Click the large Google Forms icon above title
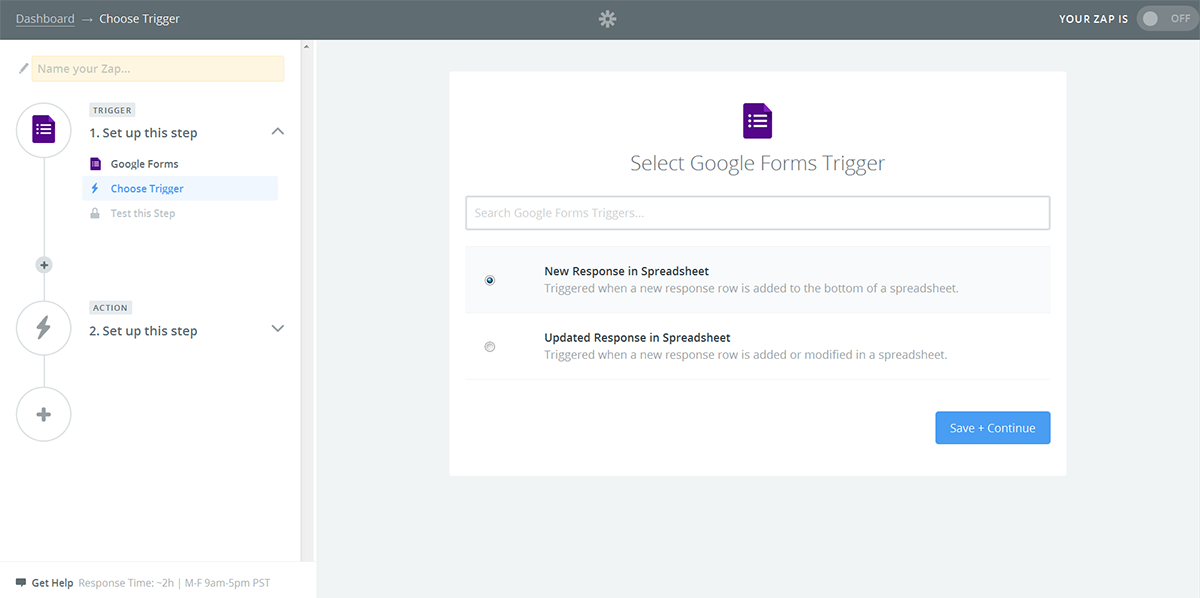The image size is (1200, 598). [757, 121]
